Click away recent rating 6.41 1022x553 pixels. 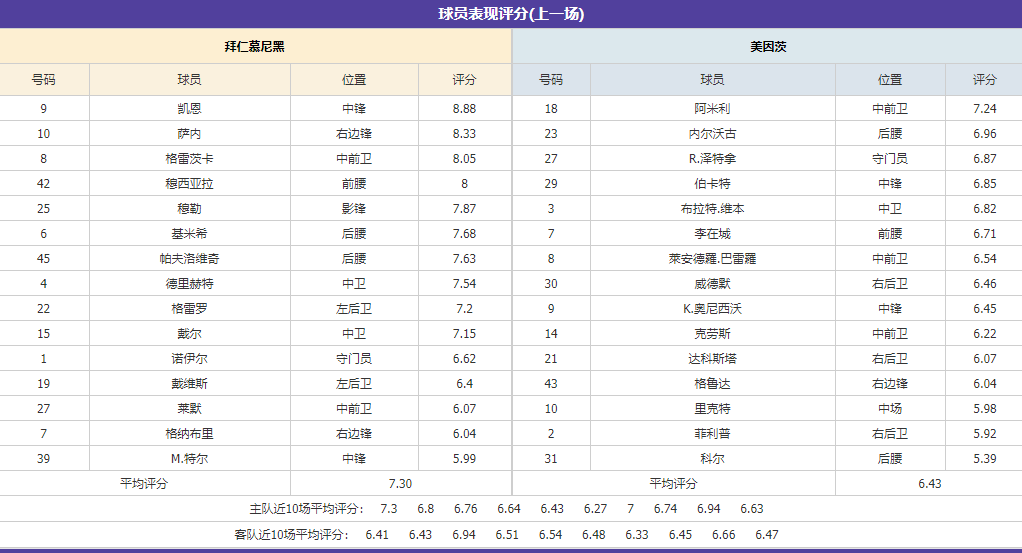pos(377,535)
